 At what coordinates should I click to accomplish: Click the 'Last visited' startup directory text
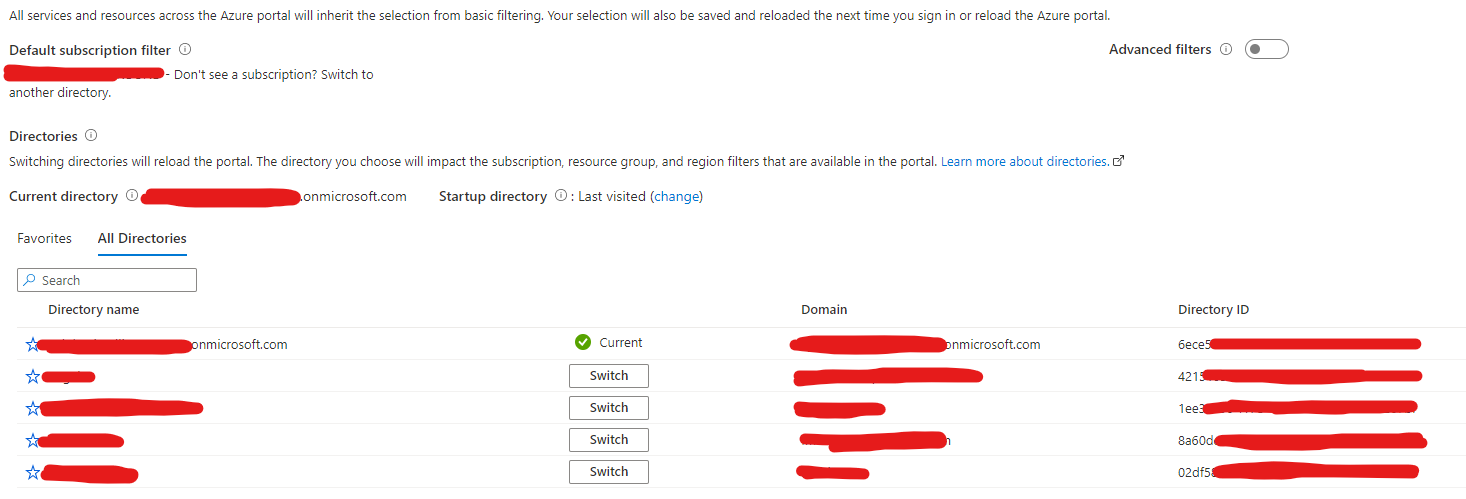(612, 196)
